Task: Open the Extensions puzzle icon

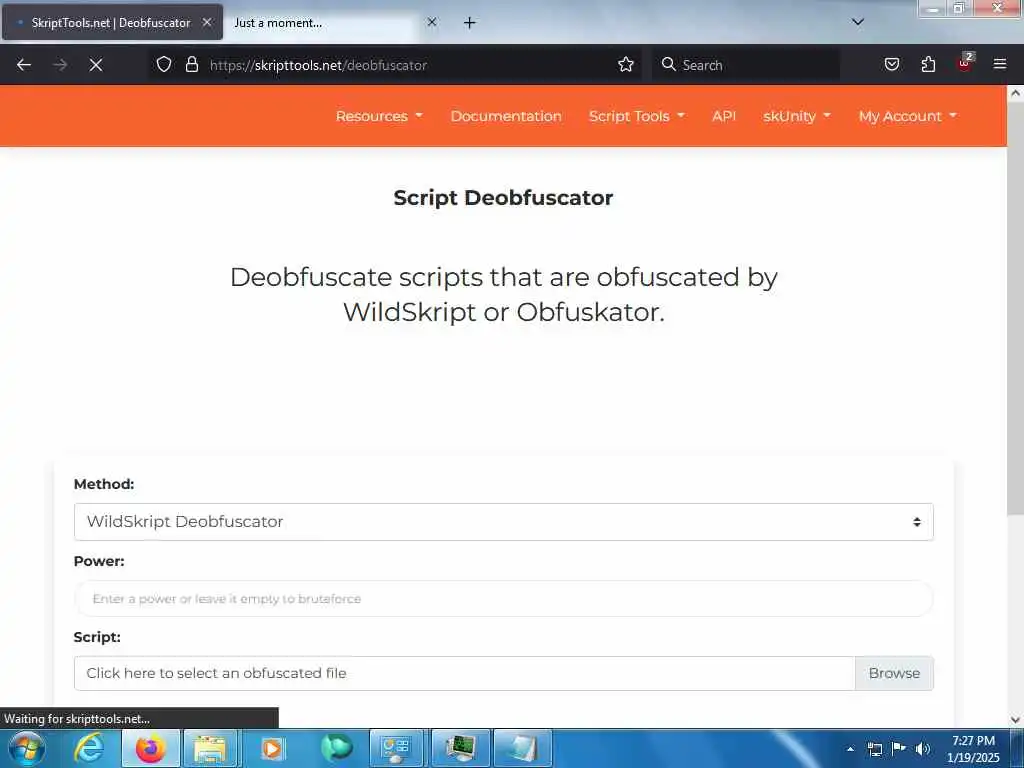Action: (928, 64)
